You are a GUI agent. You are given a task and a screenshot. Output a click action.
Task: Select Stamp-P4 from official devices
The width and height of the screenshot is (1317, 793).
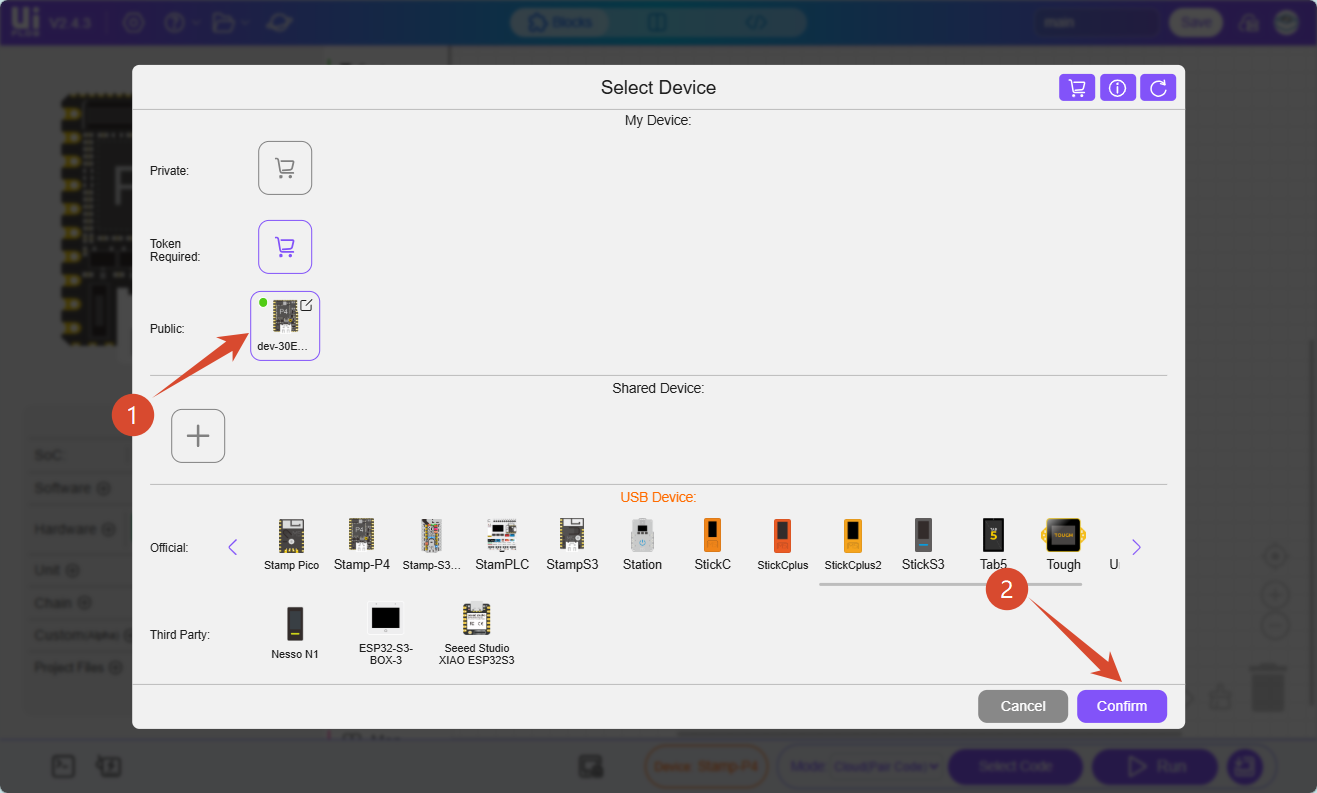pos(361,545)
